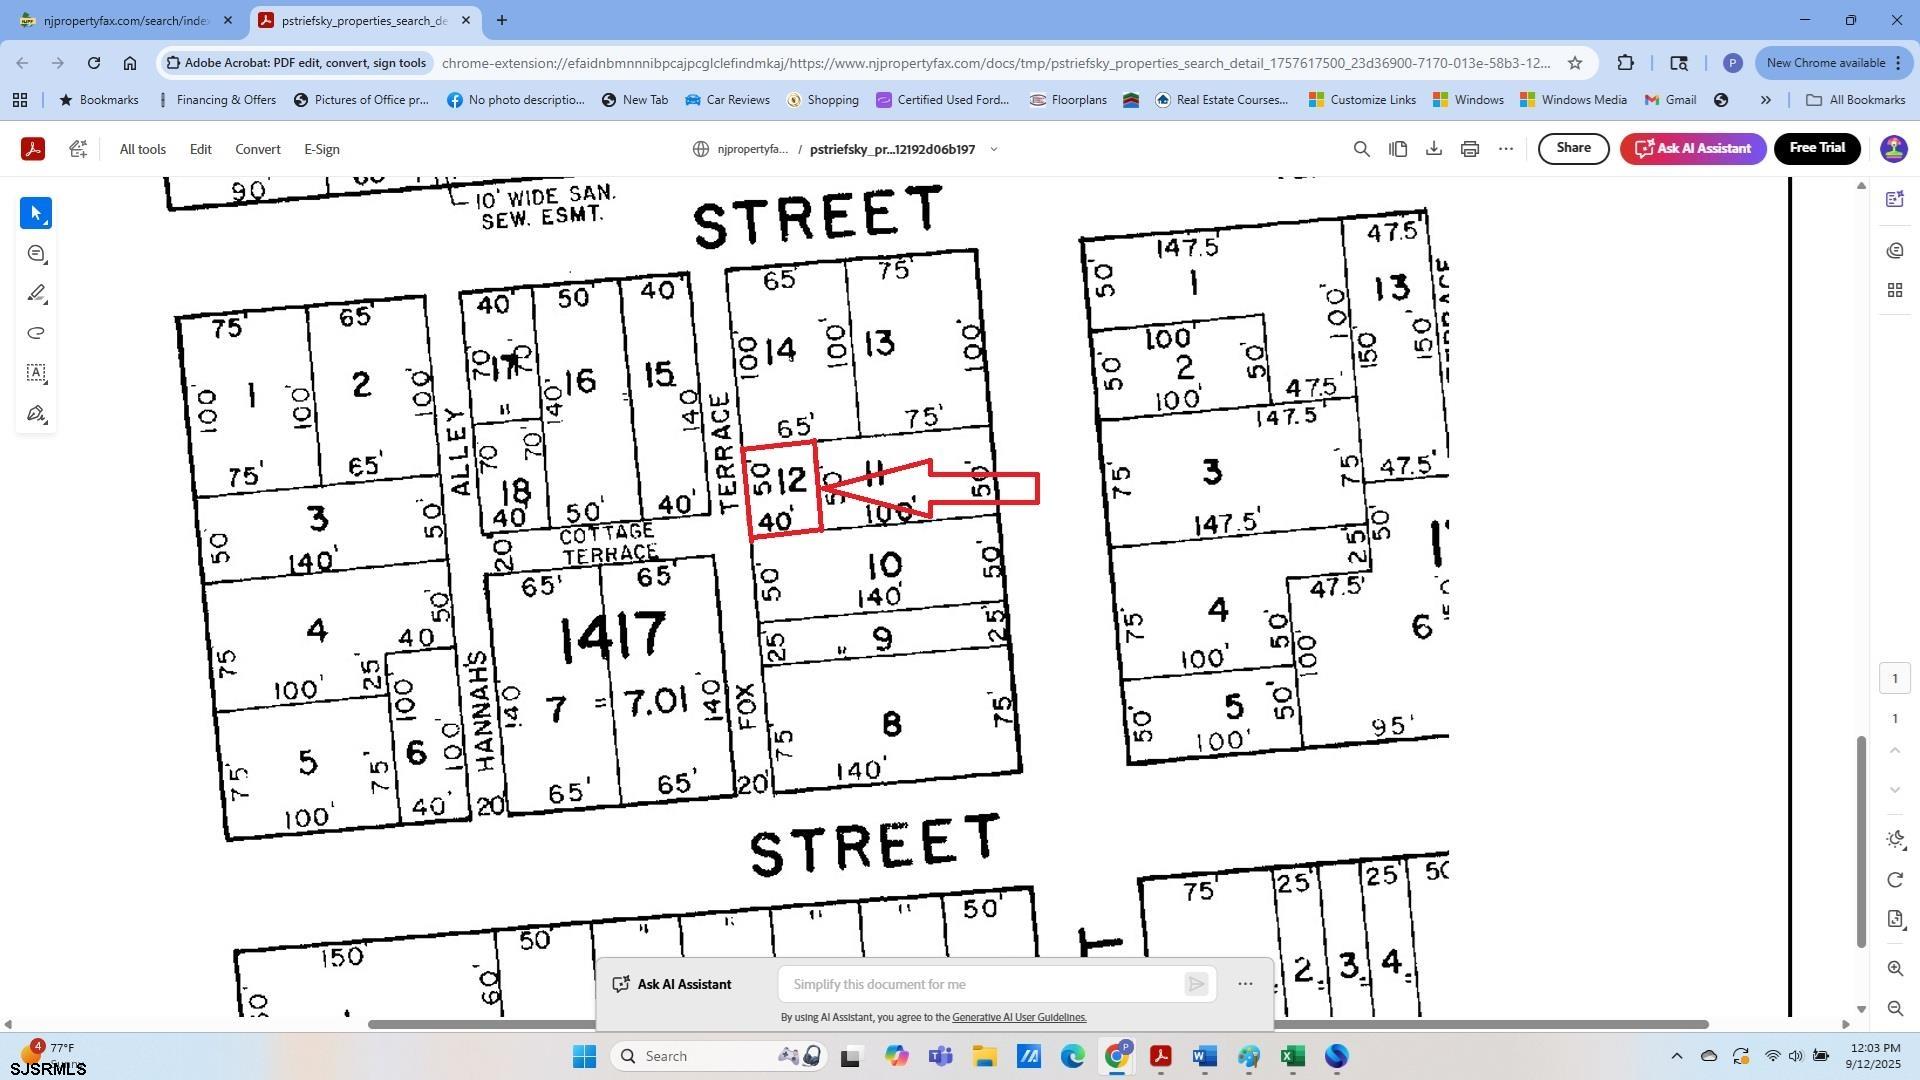The width and height of the screenshot is (1920, 1080).
Task: Click the Share button
Action: pos(1572,148)
